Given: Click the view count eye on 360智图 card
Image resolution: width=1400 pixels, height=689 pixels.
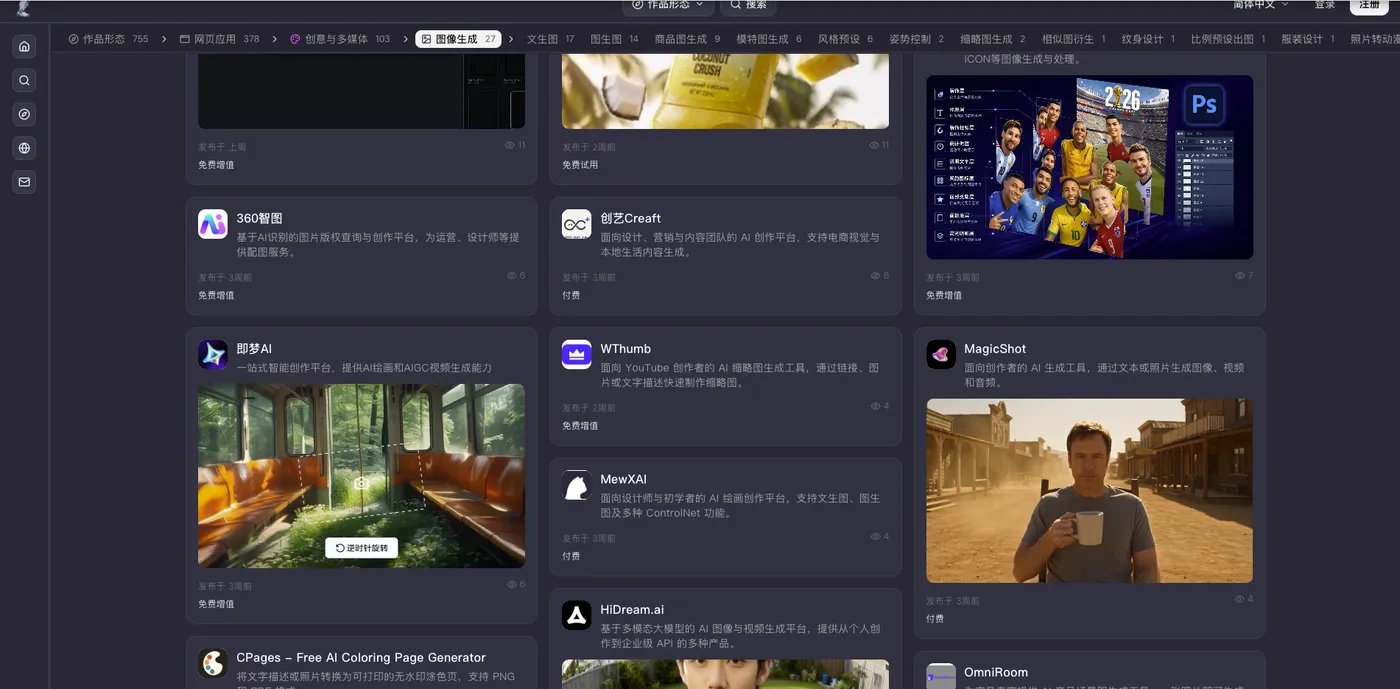Looking at the screenshot, I should (512, 276).
